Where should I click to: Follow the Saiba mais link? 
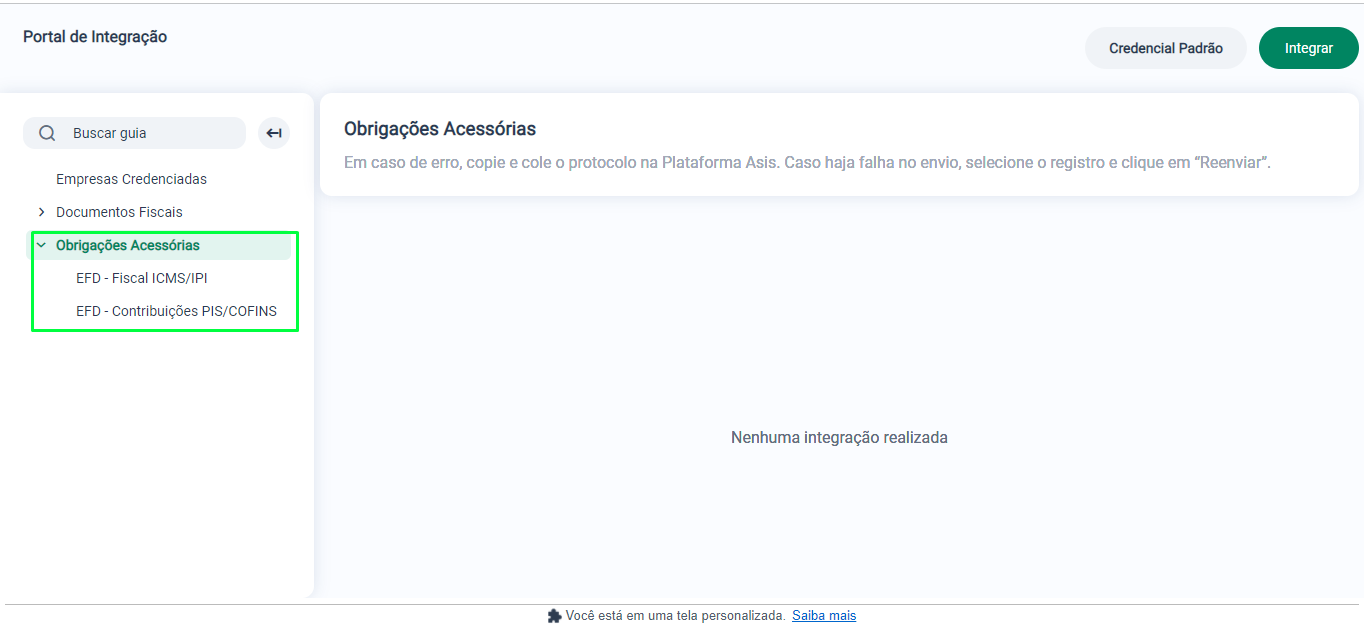pos(824,616)
